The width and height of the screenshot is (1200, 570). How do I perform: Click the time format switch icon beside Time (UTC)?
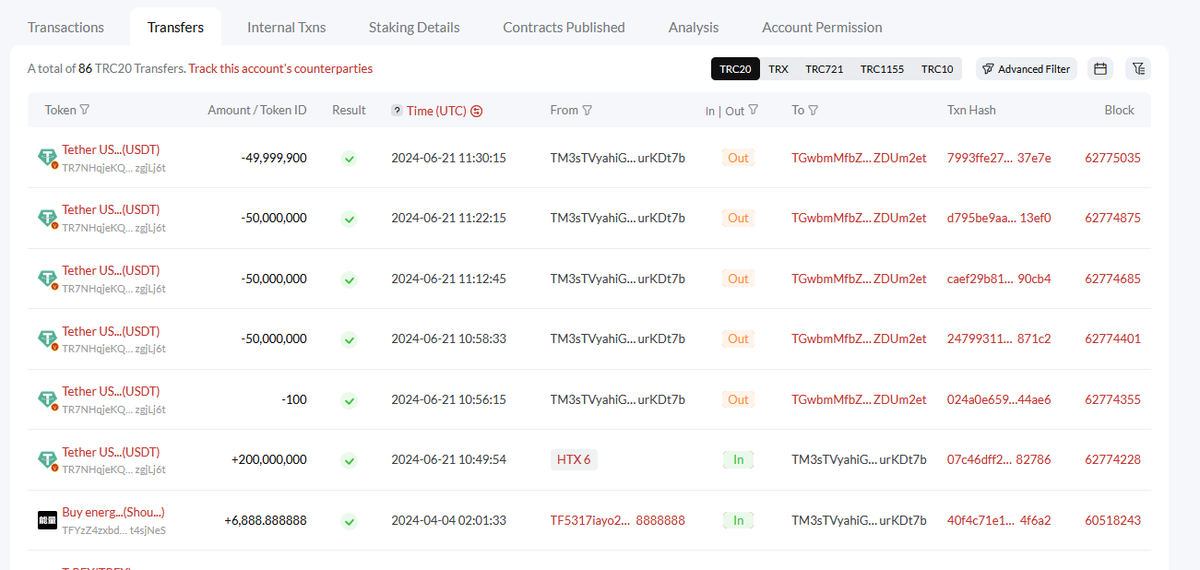point(477,110)
